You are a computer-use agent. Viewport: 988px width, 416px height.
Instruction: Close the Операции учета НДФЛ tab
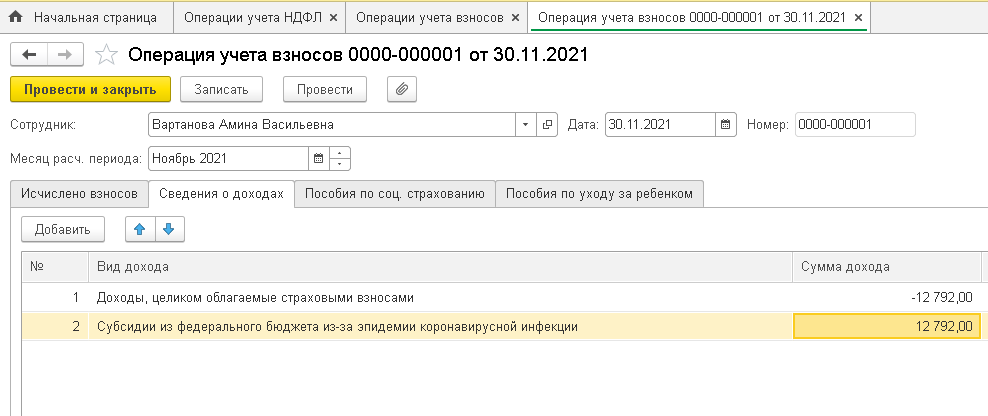click(333, 18)
